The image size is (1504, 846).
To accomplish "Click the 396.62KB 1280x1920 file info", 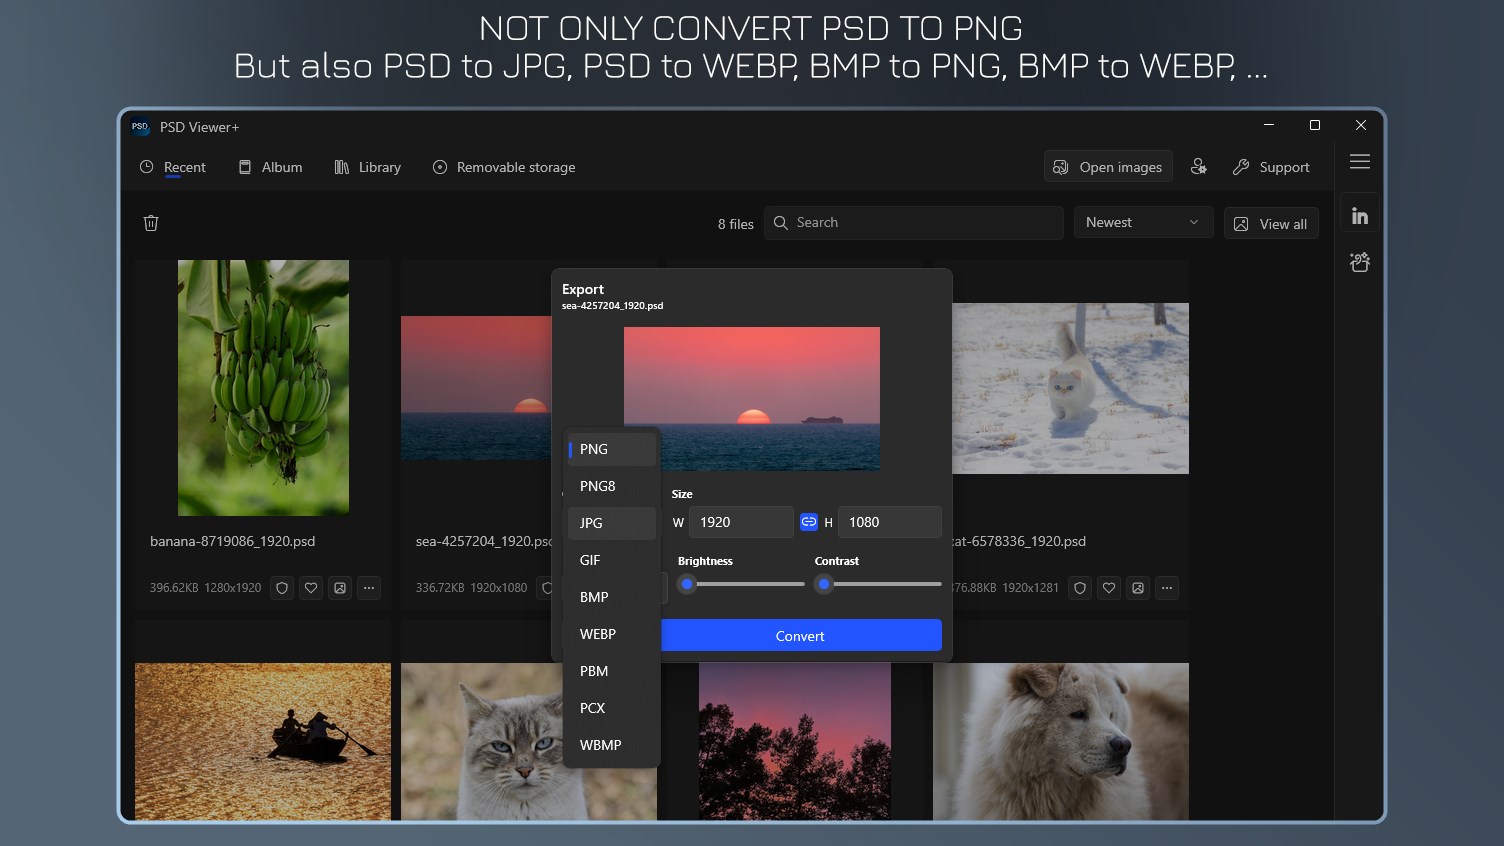I will coord(206,588).
